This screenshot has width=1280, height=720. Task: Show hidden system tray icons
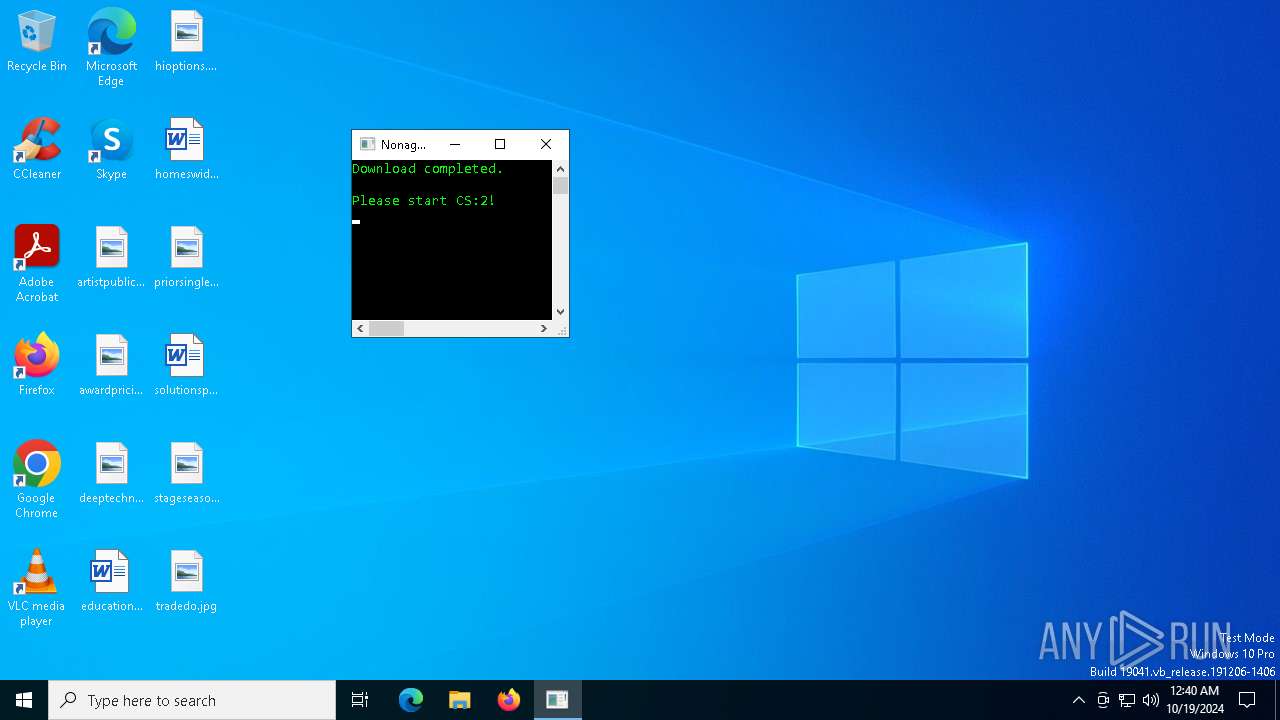click(1078, 700)
